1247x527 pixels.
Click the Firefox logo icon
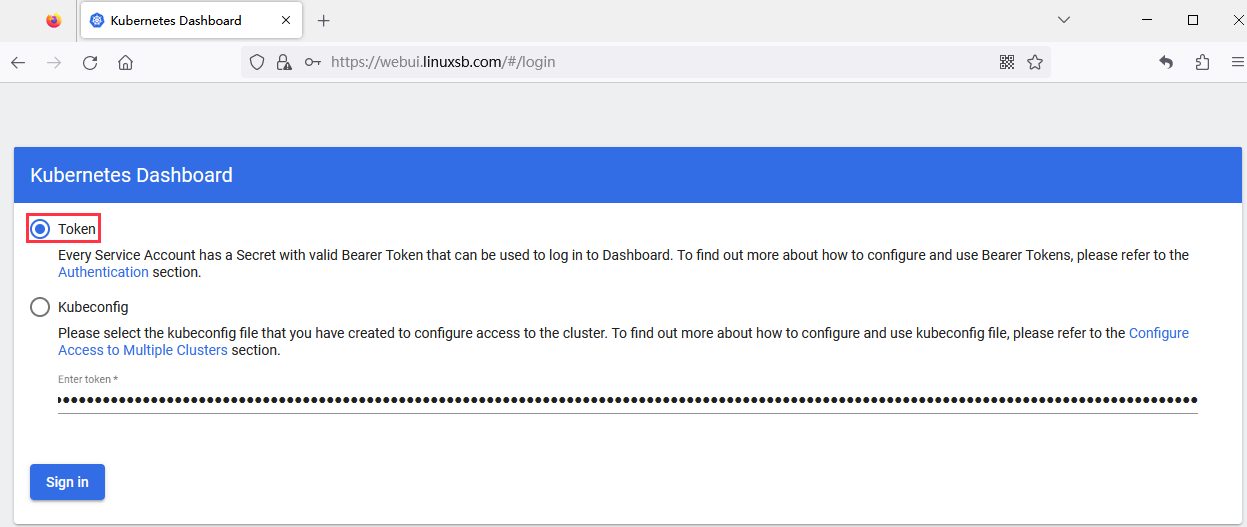pyautogui.click(x=54, y=20)
